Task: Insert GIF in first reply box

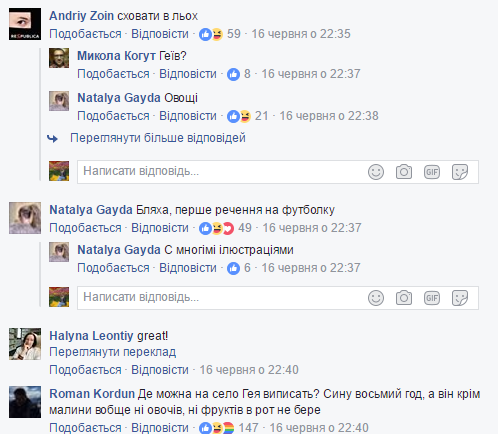Action: [432, 172]
